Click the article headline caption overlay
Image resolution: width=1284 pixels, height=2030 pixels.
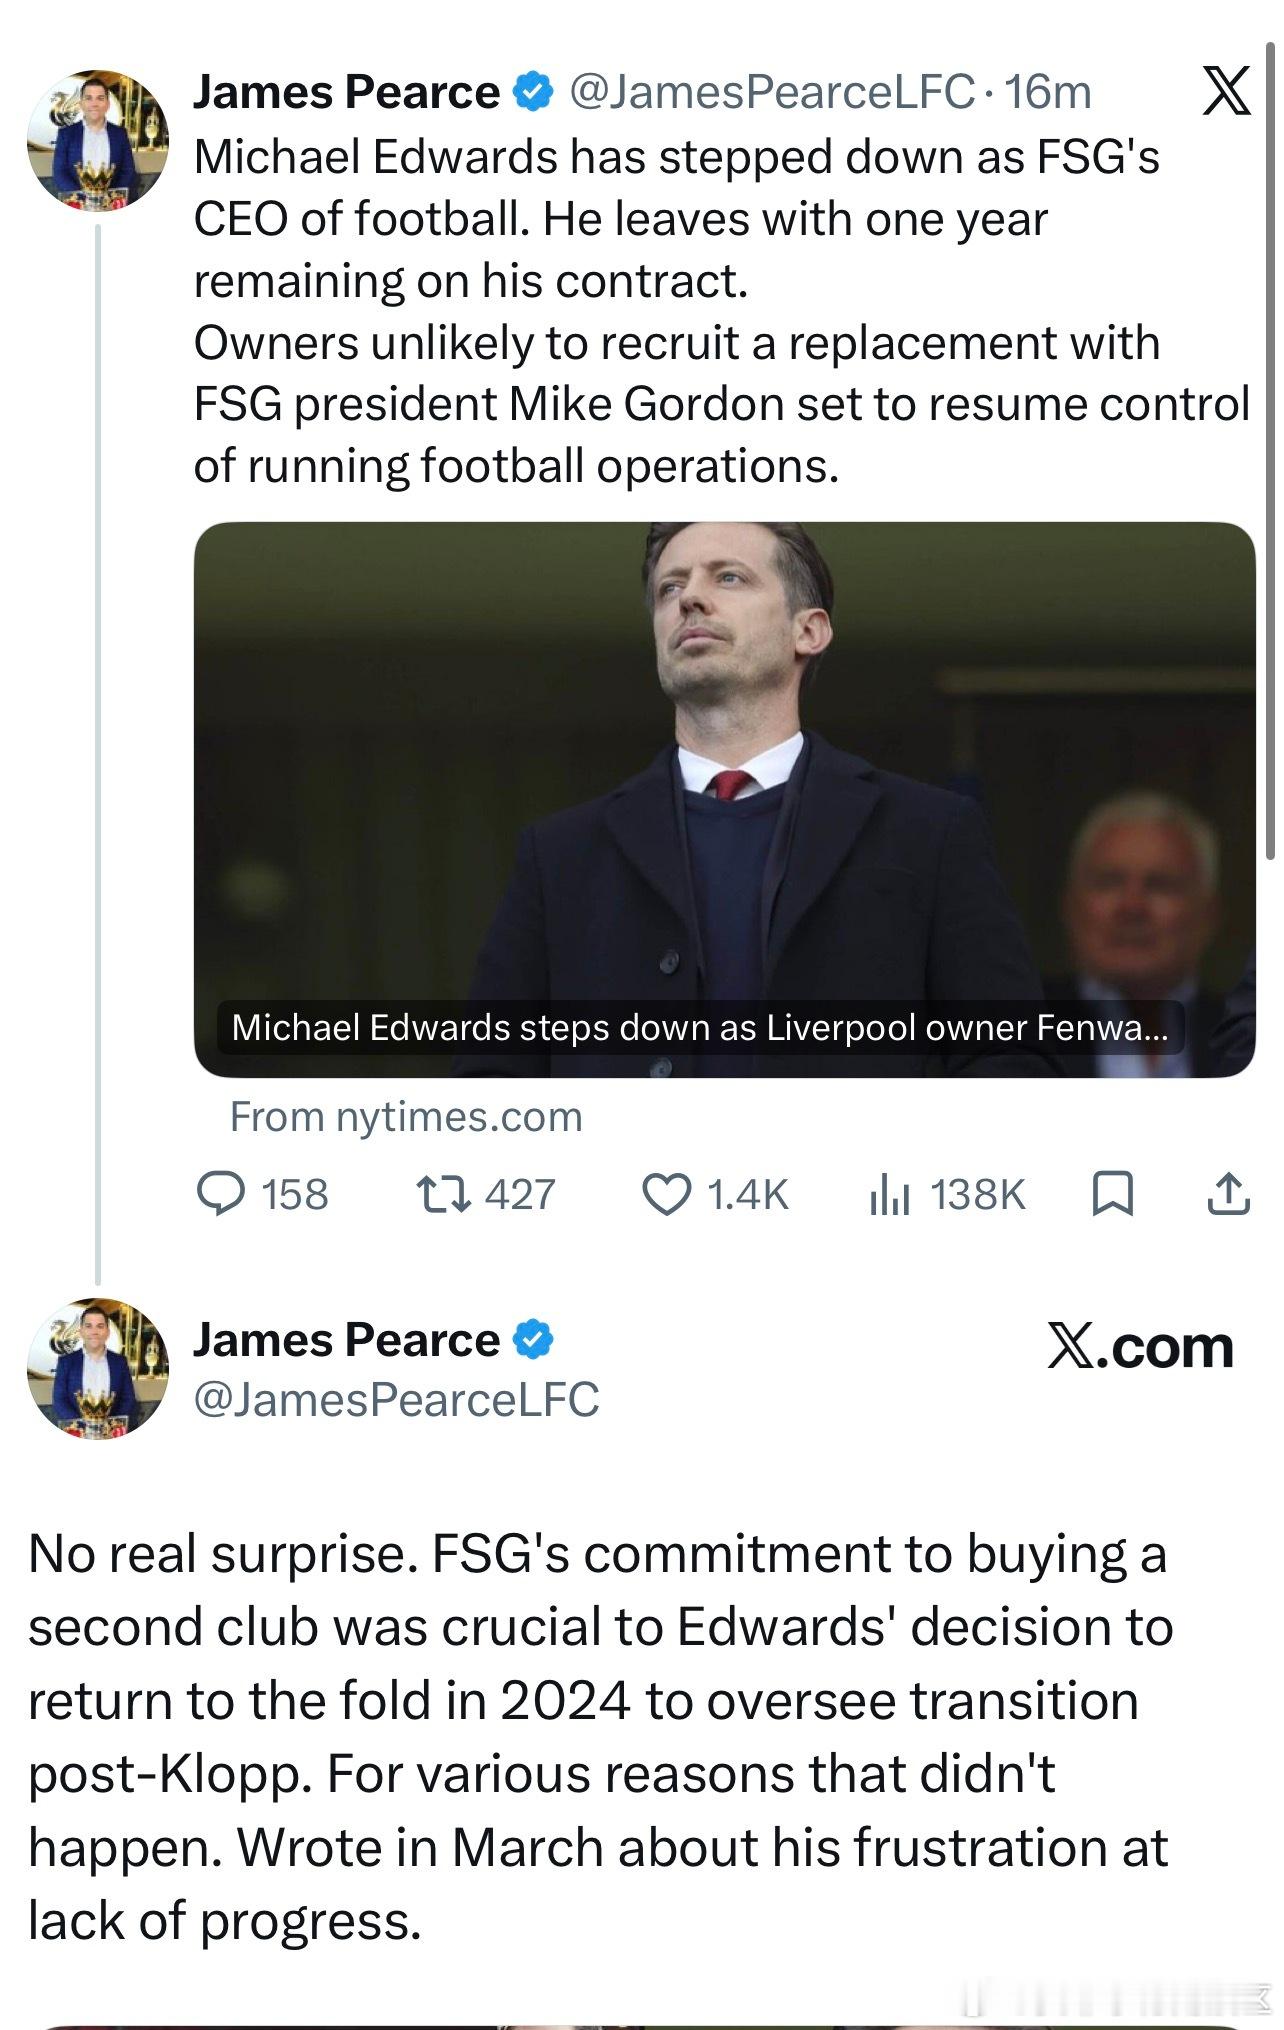pos(700,1028)
